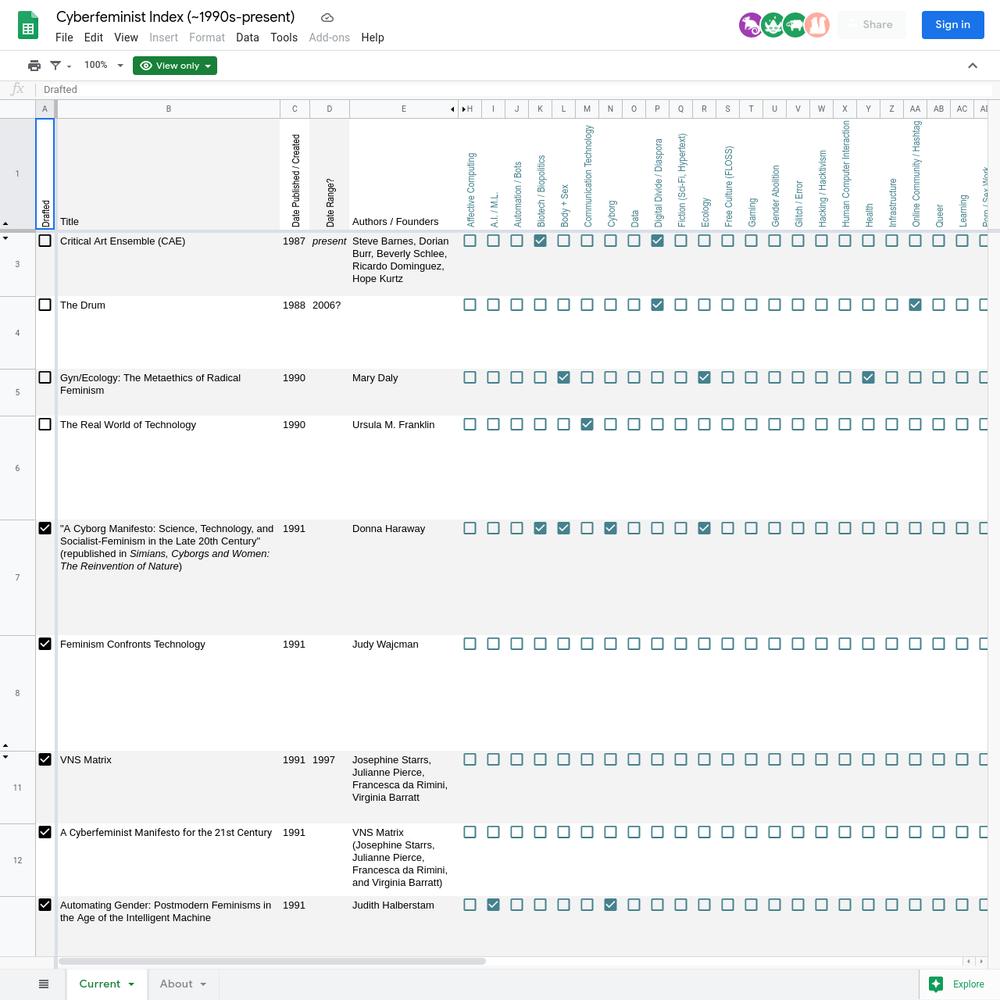Toggle Online Community checkbox in The Drum row
The width and height of the screenshot is (1000, 1000).
point(915,305)
